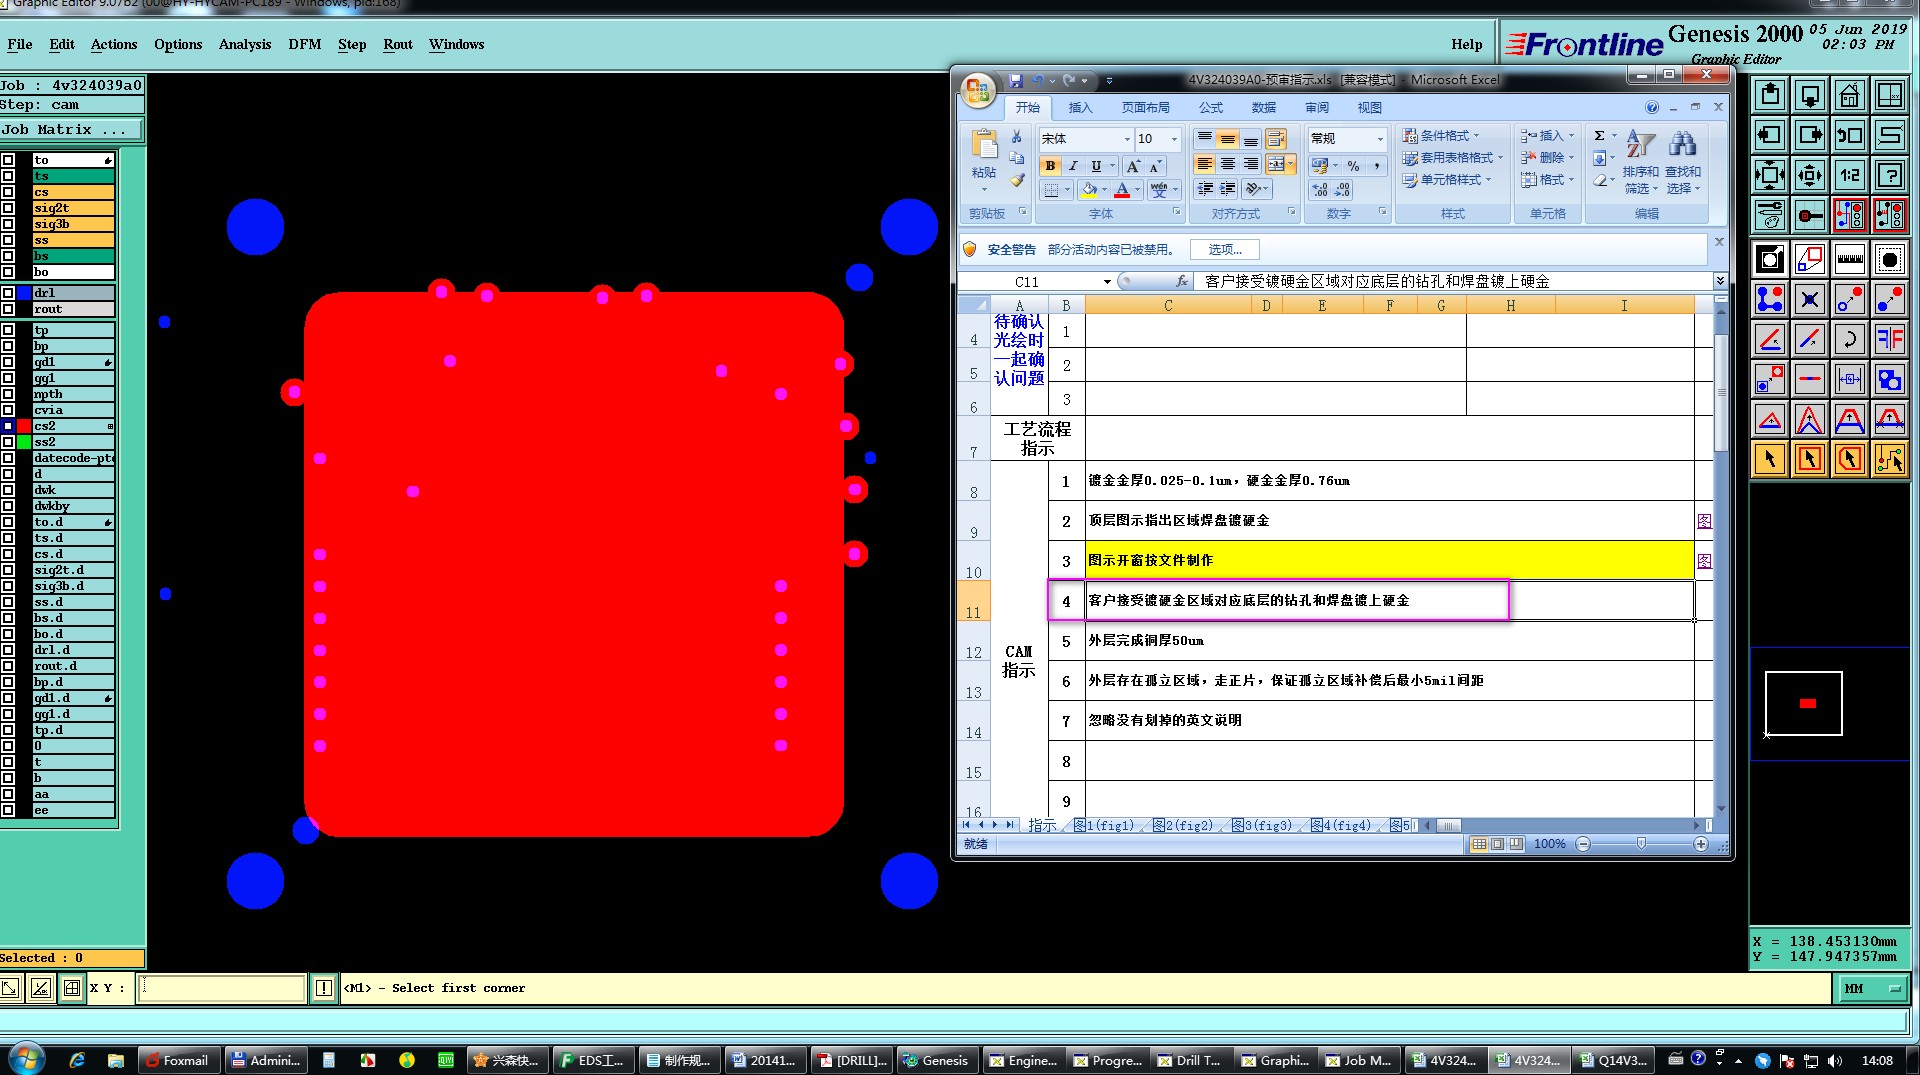Toggle visibility checkbox of layer rout
Viewport: 1920px width, 1075px height.
tap(8, 309)
